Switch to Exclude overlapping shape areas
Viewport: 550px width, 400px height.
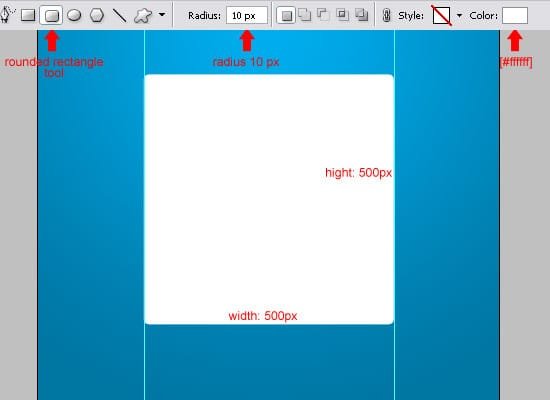pos(361,15)
